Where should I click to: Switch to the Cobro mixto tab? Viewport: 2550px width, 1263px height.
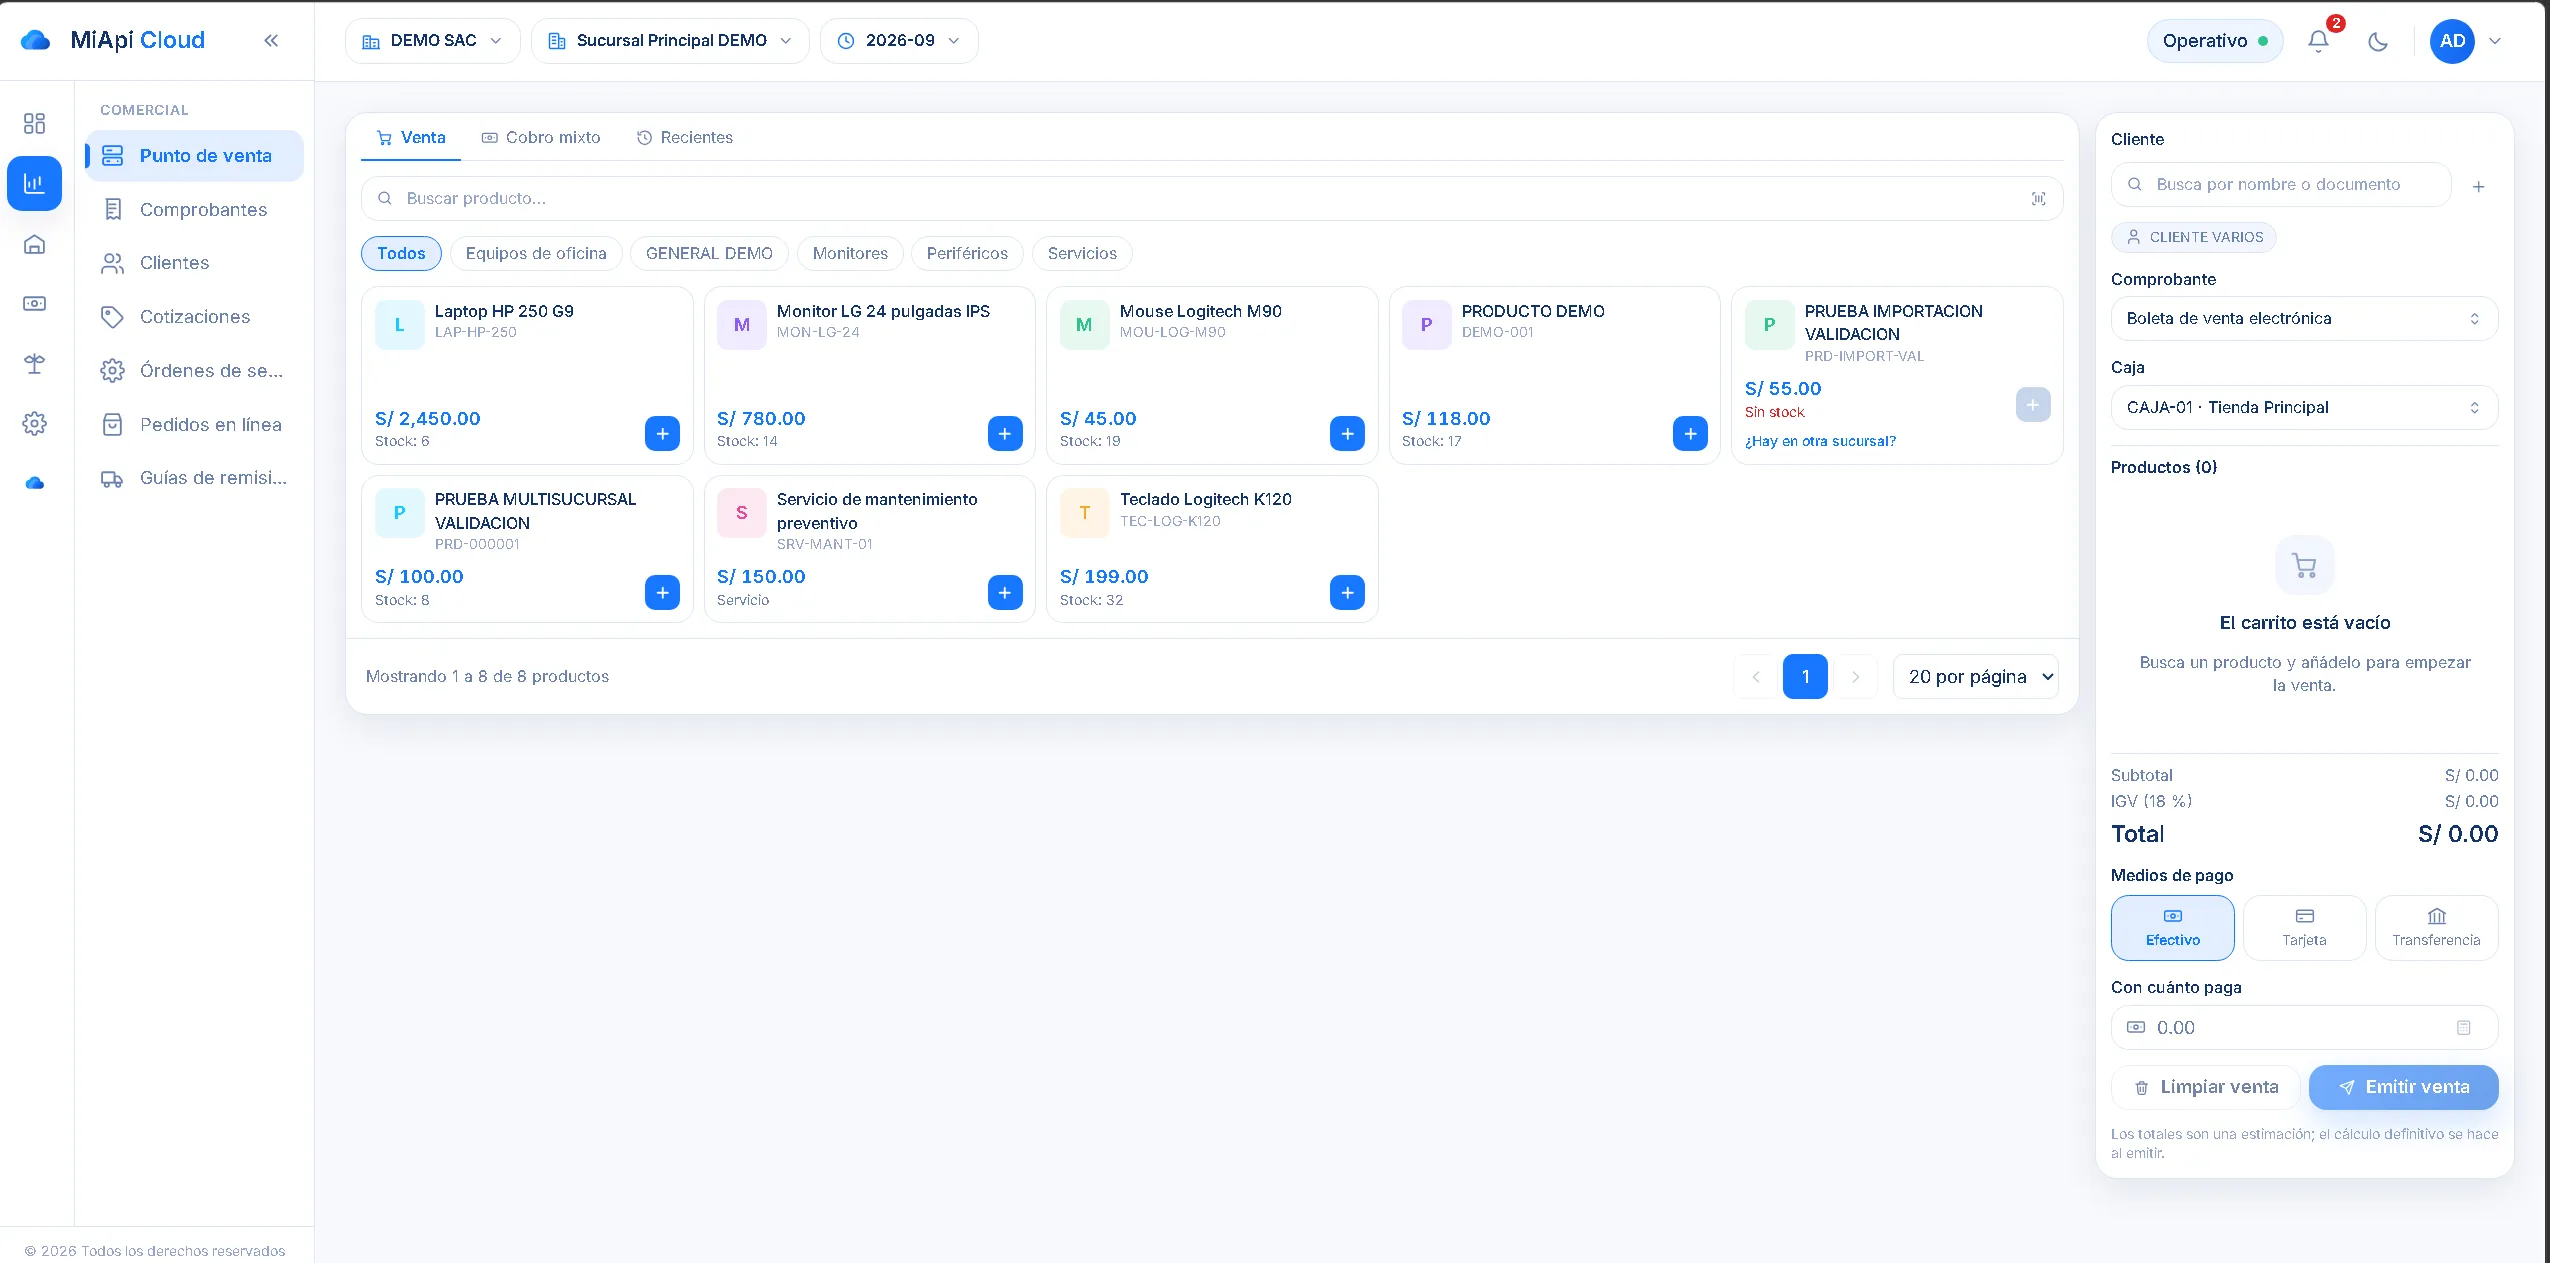541,138
